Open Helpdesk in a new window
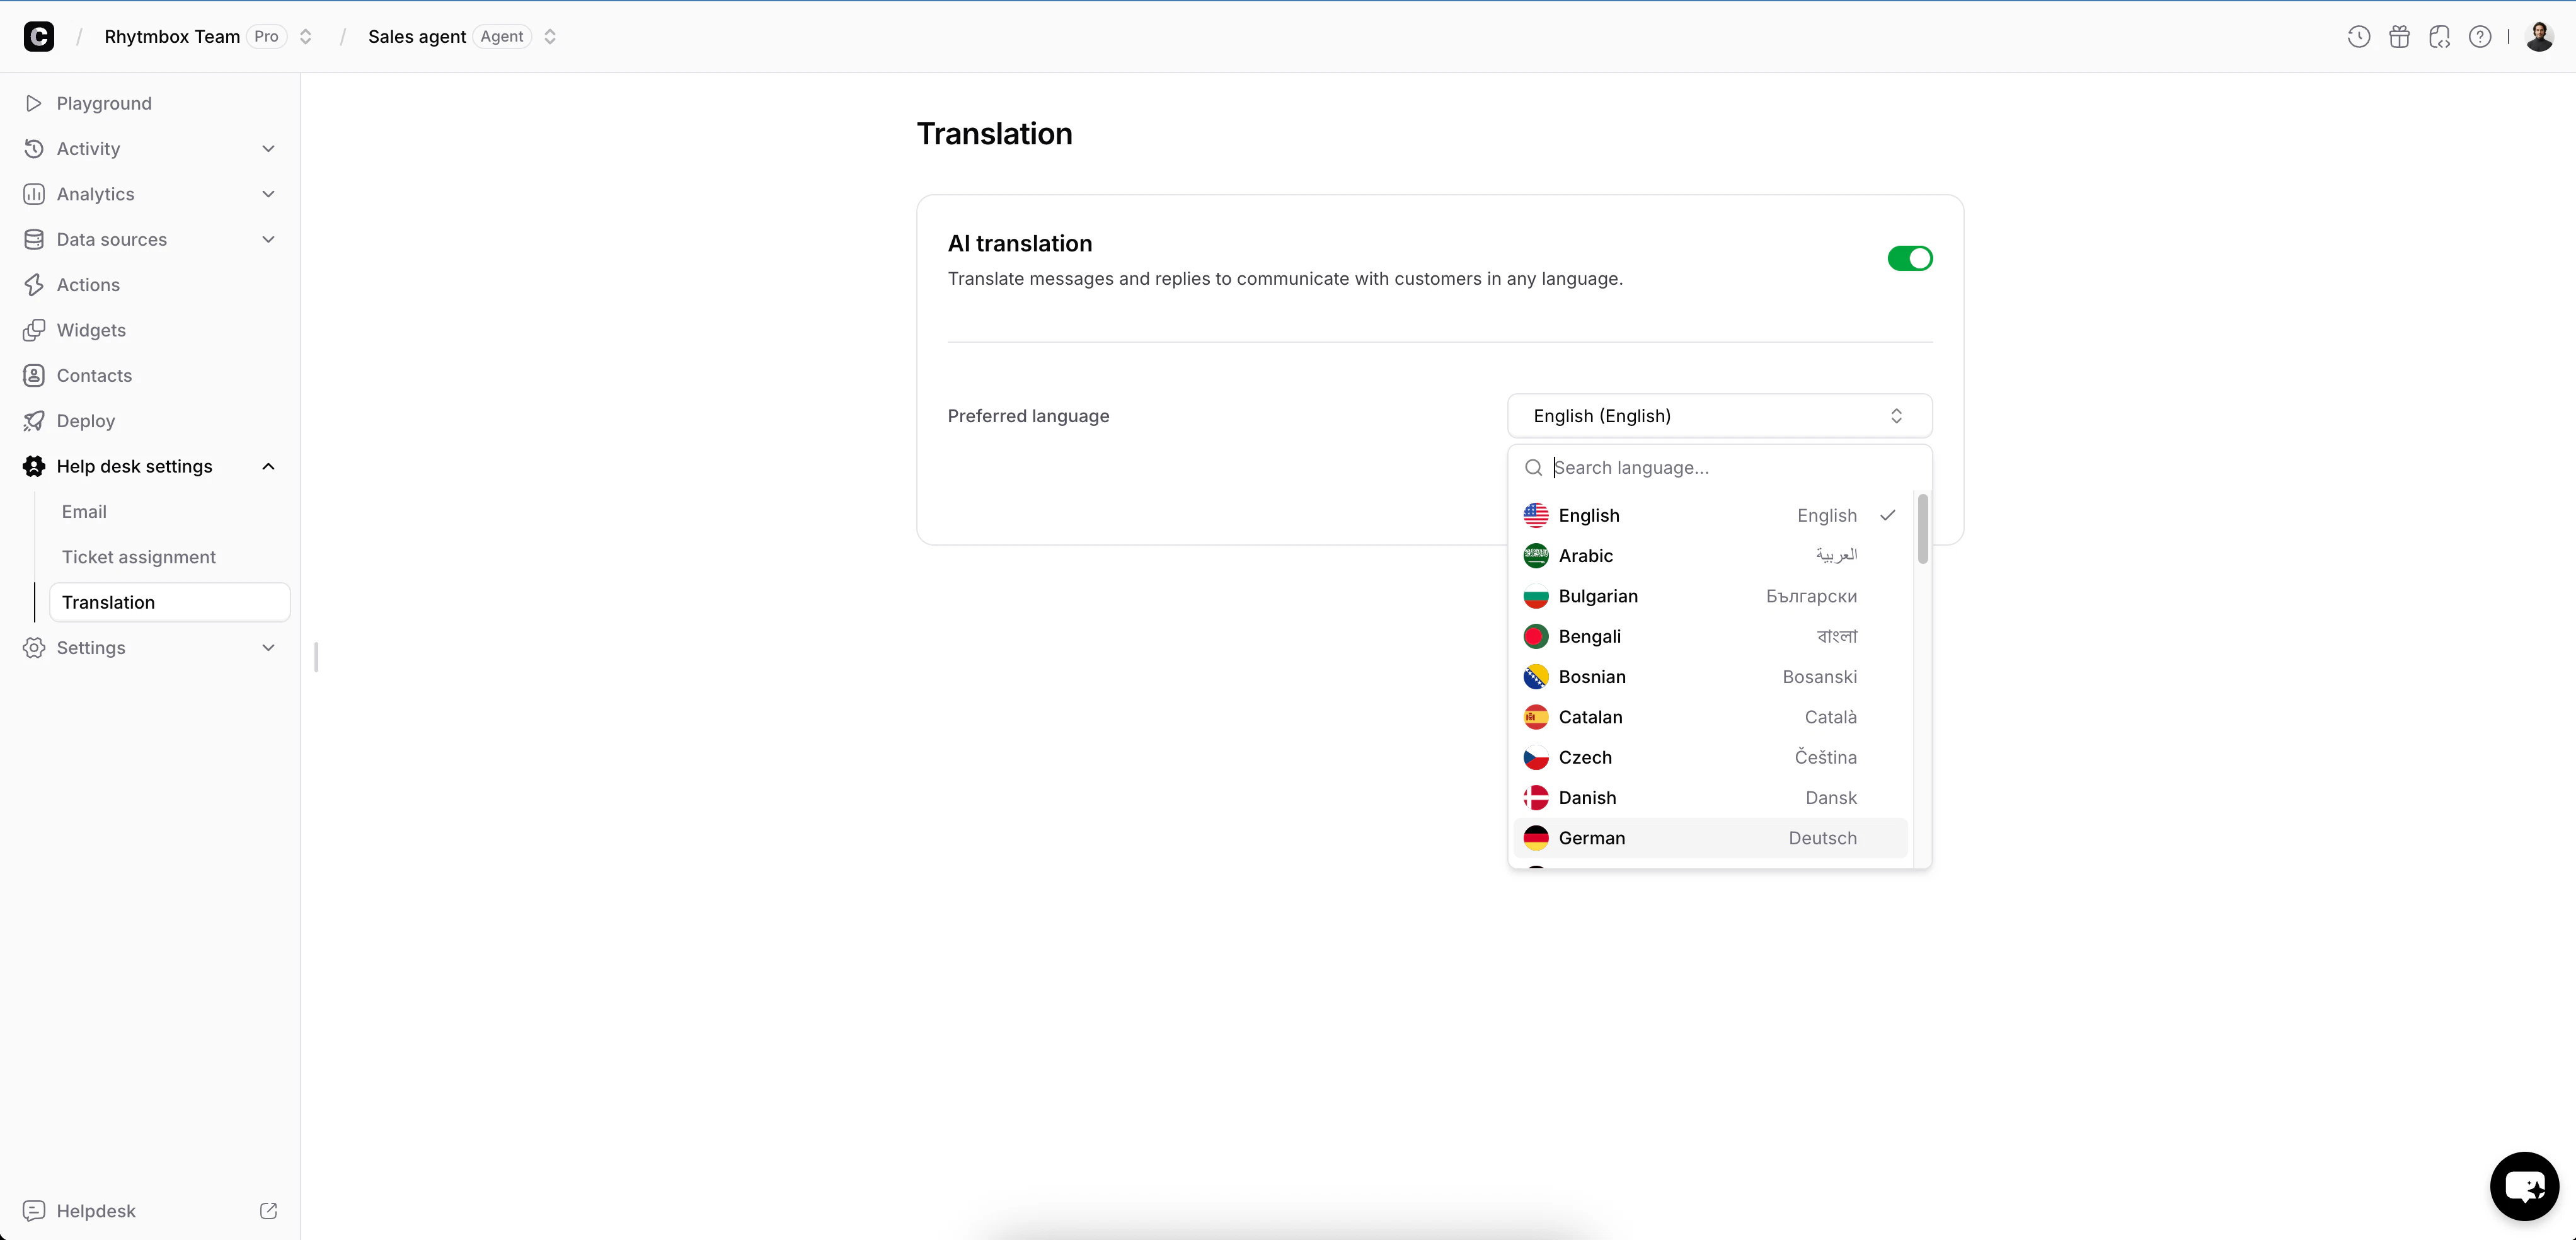The width and height of the screenshot is (2576, 1240). tap(267, 1210)
